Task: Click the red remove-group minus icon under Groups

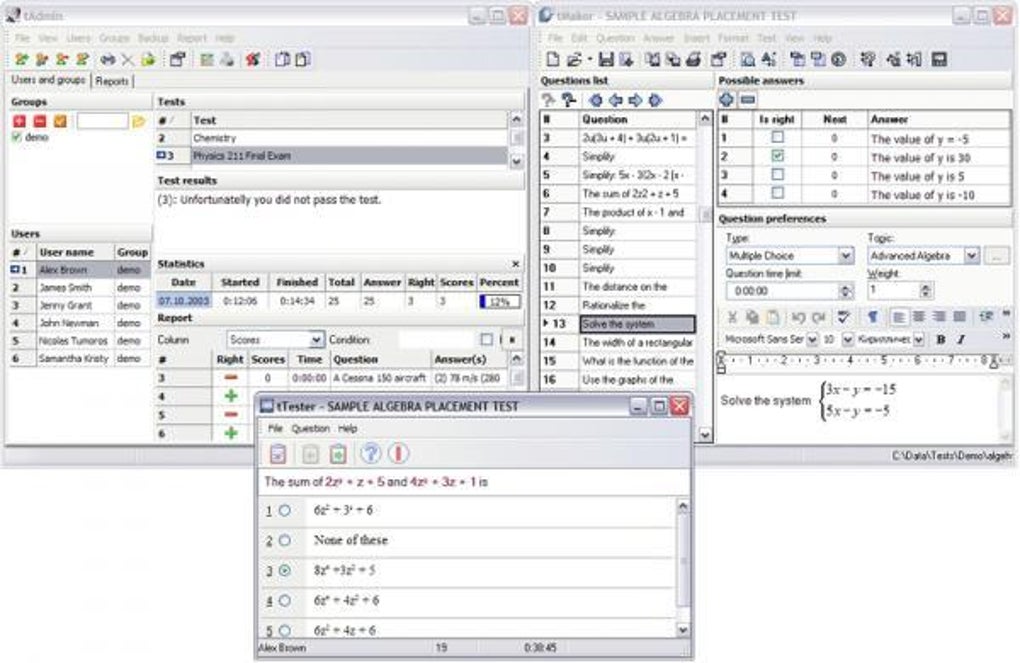Action: tap(40, 121)
